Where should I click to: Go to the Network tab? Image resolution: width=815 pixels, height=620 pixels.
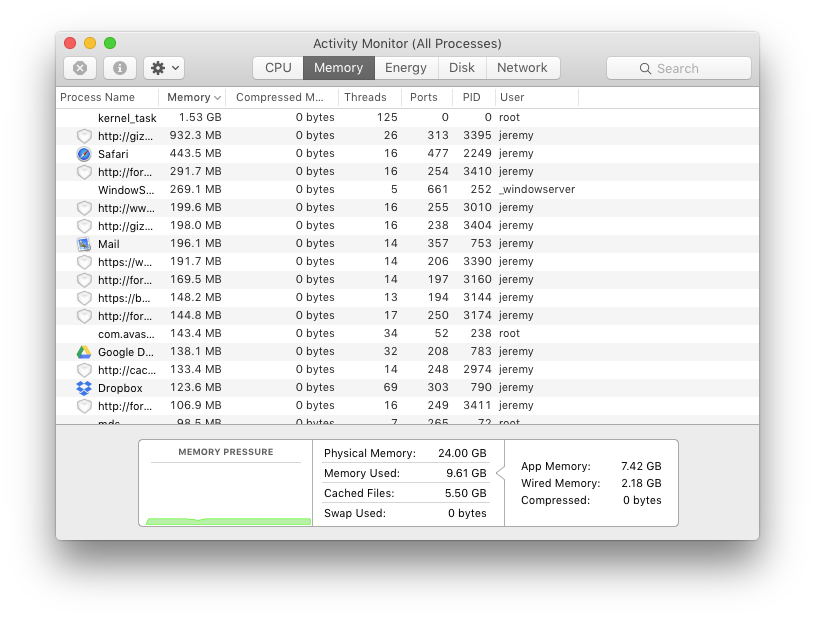coord(522,68)
